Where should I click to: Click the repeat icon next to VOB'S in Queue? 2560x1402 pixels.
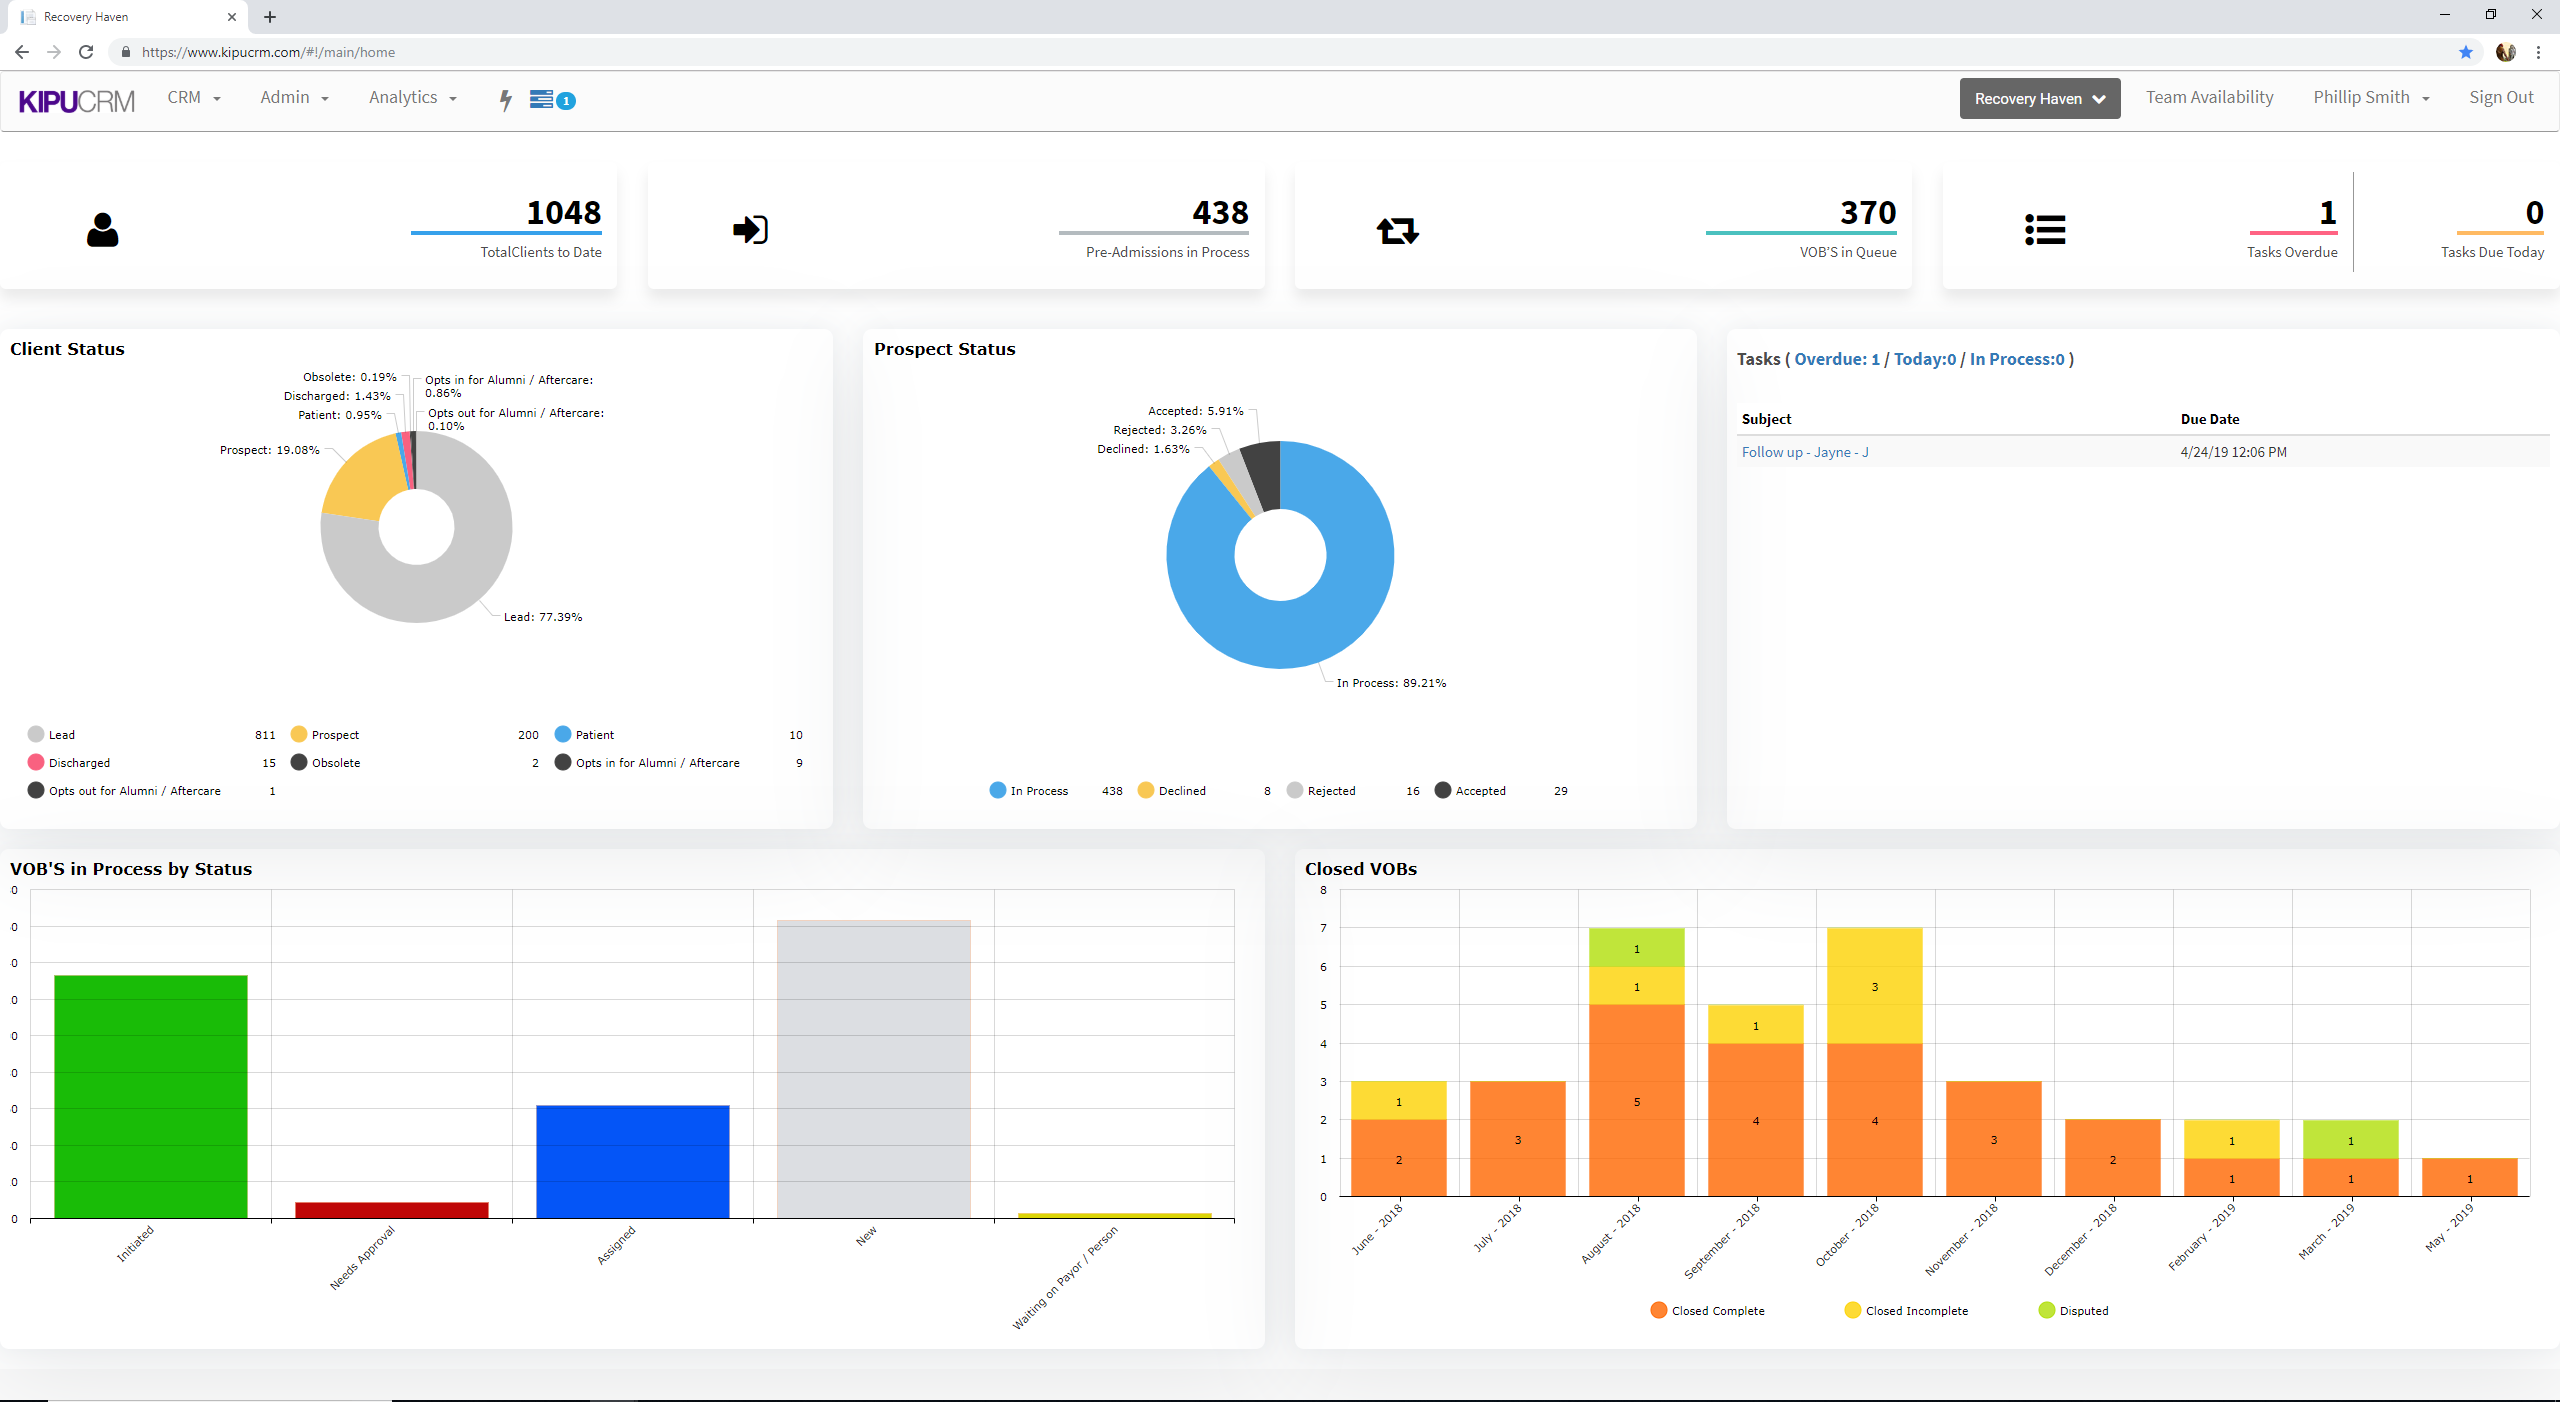tap(1397, 229)
